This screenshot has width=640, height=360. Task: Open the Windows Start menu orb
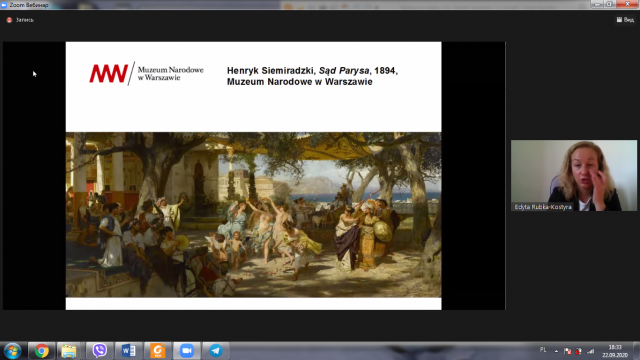point(12,351)
